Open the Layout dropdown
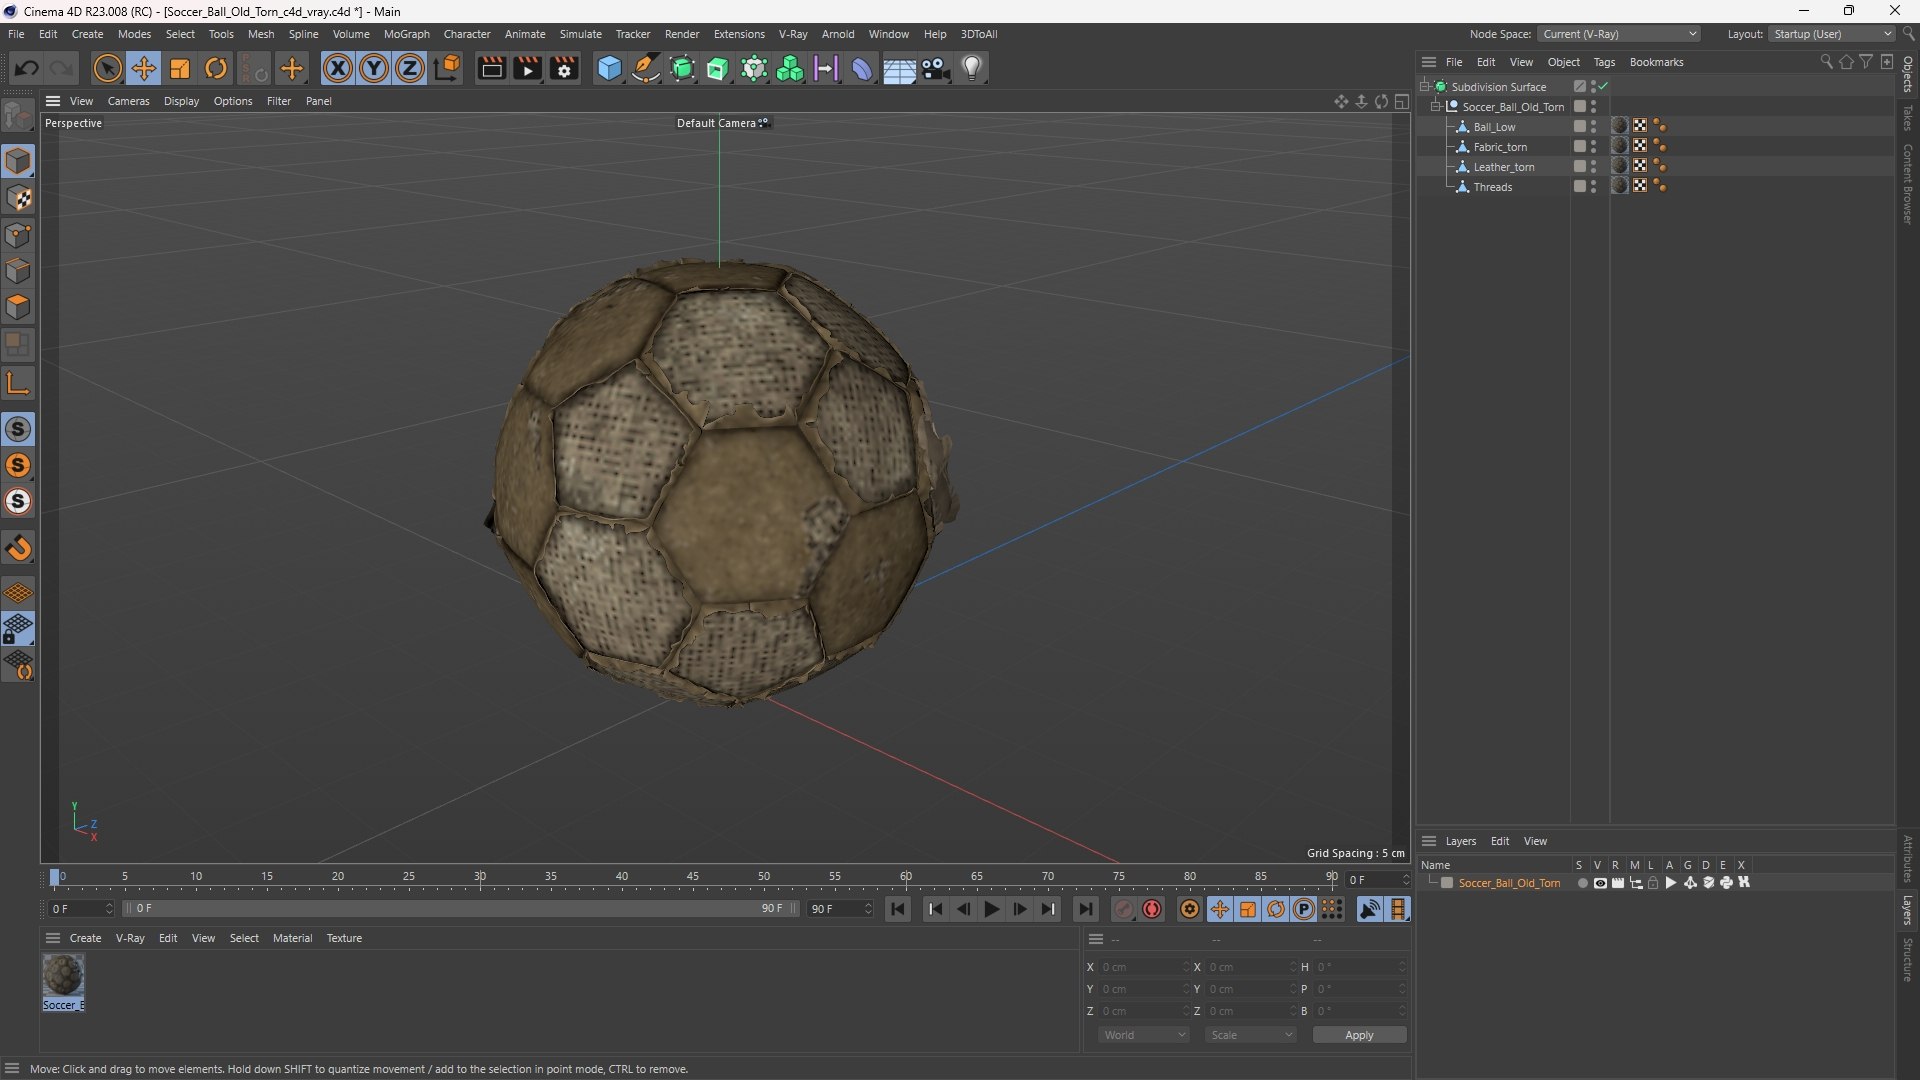1920x1080 pixels. tap(1832, 34)
